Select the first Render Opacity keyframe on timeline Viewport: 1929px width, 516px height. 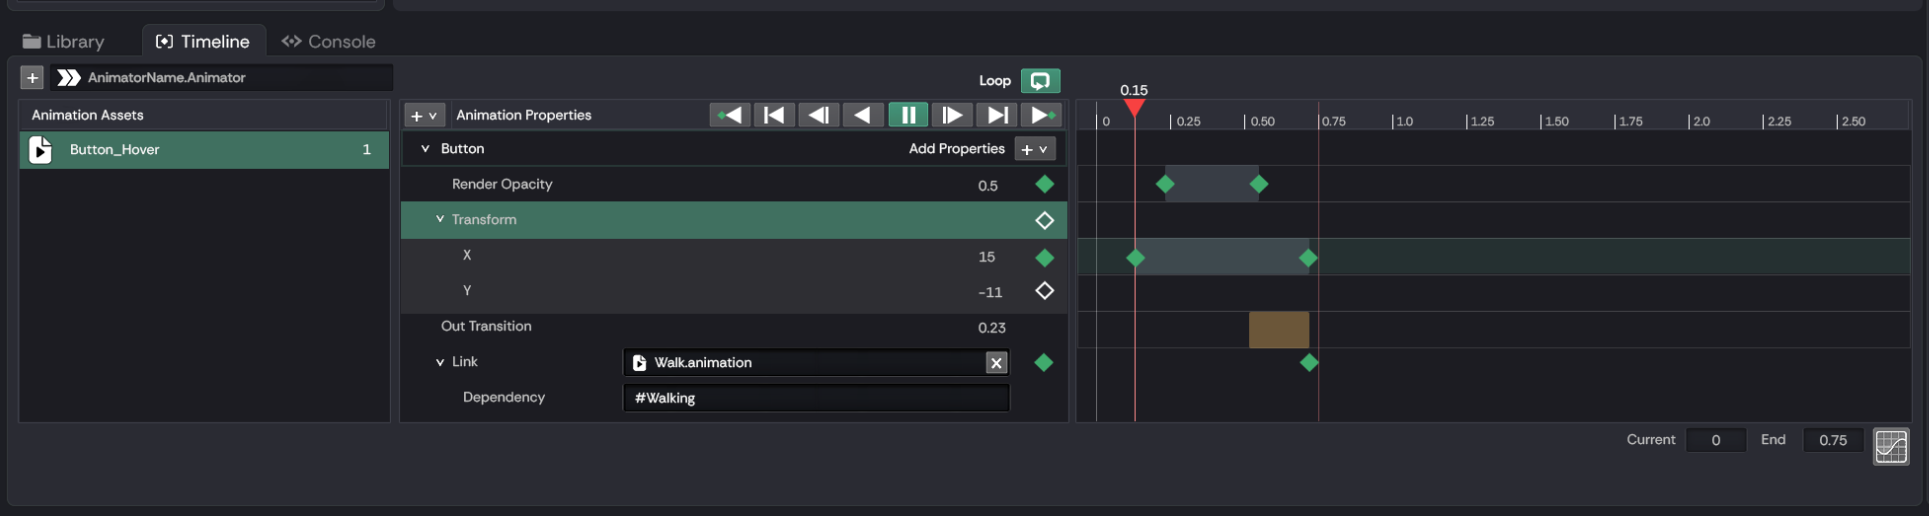click(1165, 184)
